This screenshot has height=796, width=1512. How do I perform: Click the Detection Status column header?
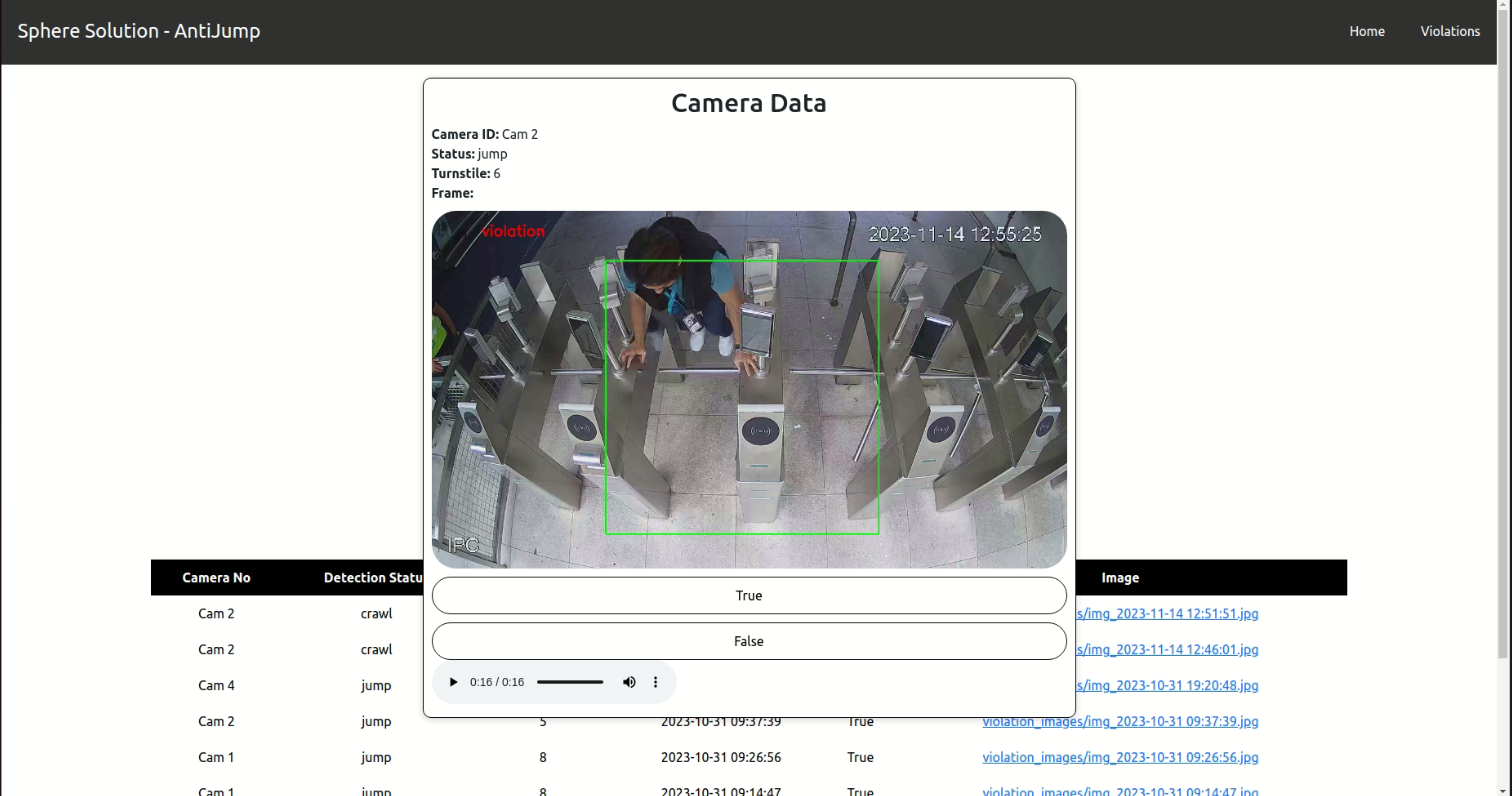point(373,577)
